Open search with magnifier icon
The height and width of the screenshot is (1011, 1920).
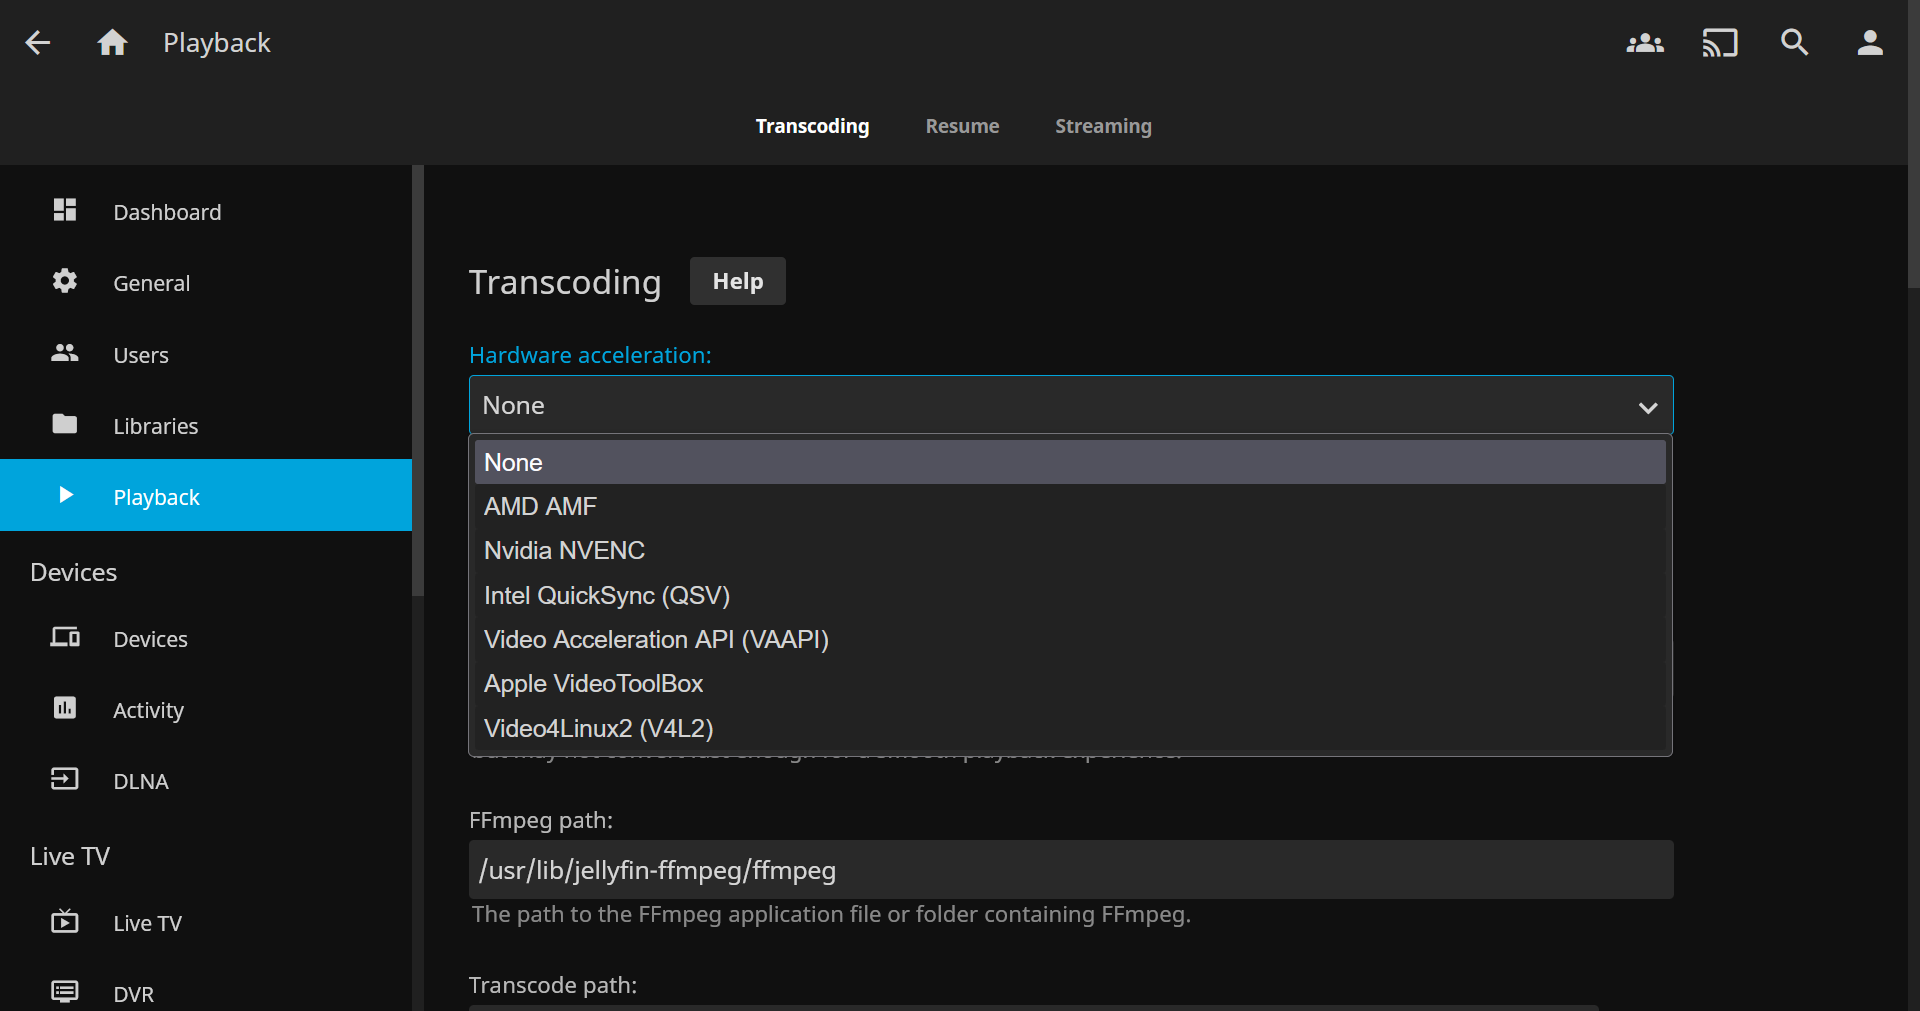click(x=1795, y=43)
